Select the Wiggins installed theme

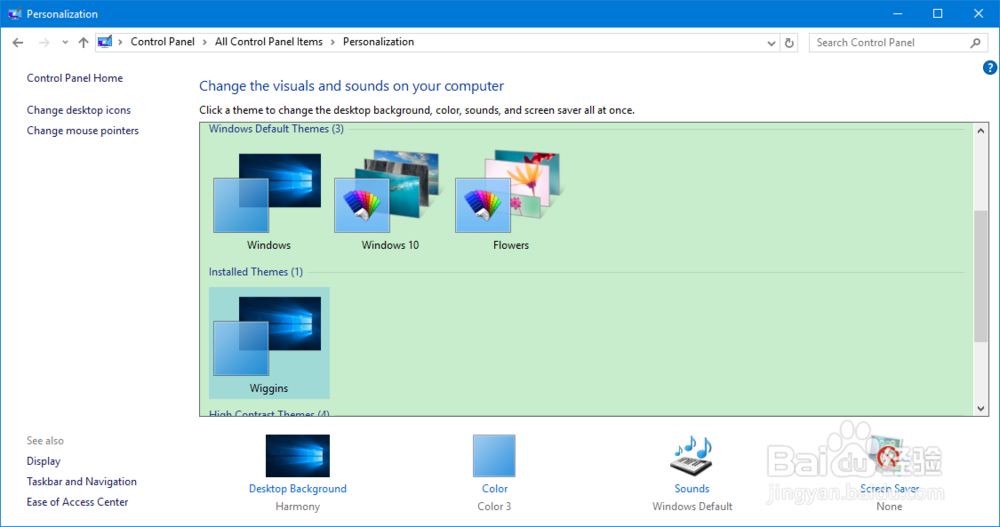pyautogui.click(x=269, y=343)
